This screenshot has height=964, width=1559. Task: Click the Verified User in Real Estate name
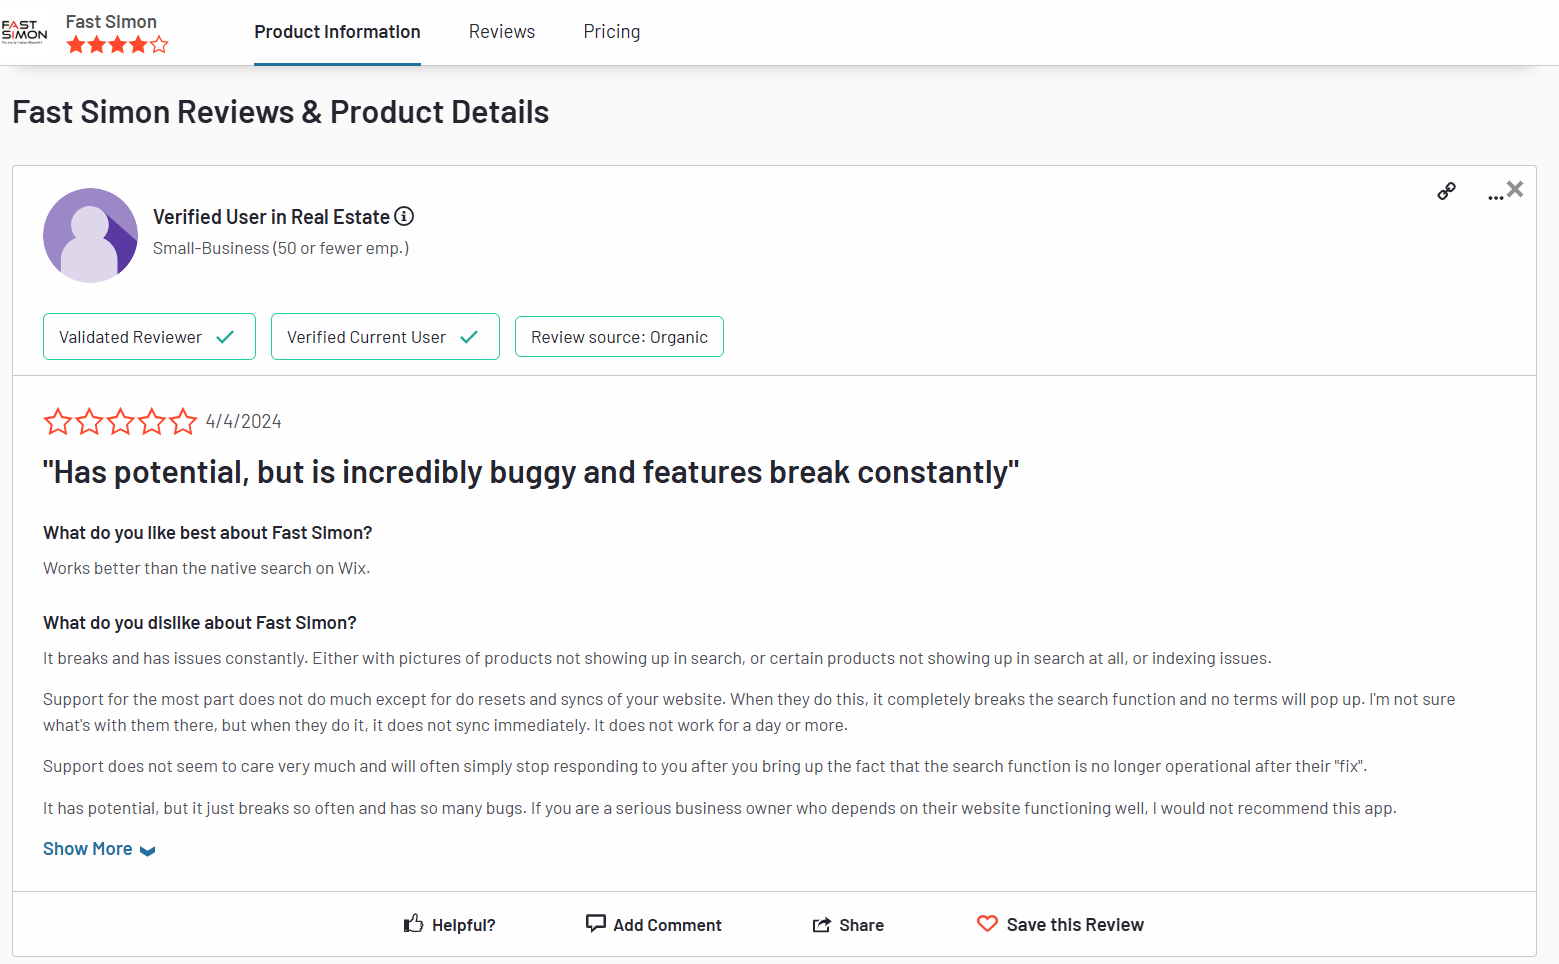pyautogui.click(x=271, y=217)
